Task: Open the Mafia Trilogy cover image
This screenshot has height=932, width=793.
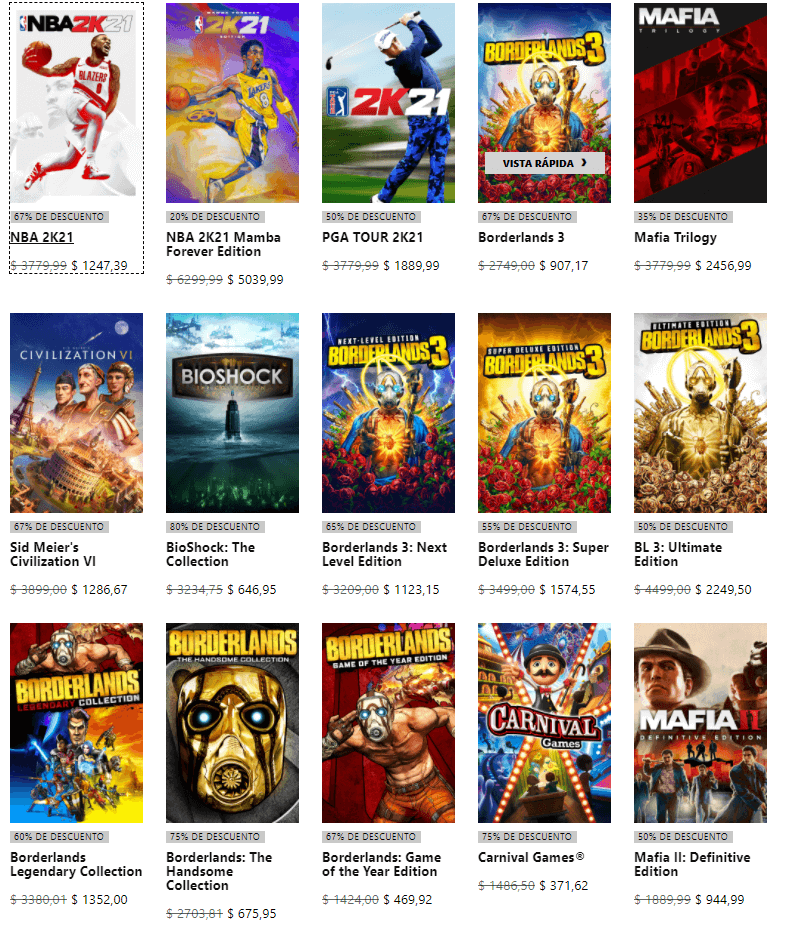Action: point(700,103)
